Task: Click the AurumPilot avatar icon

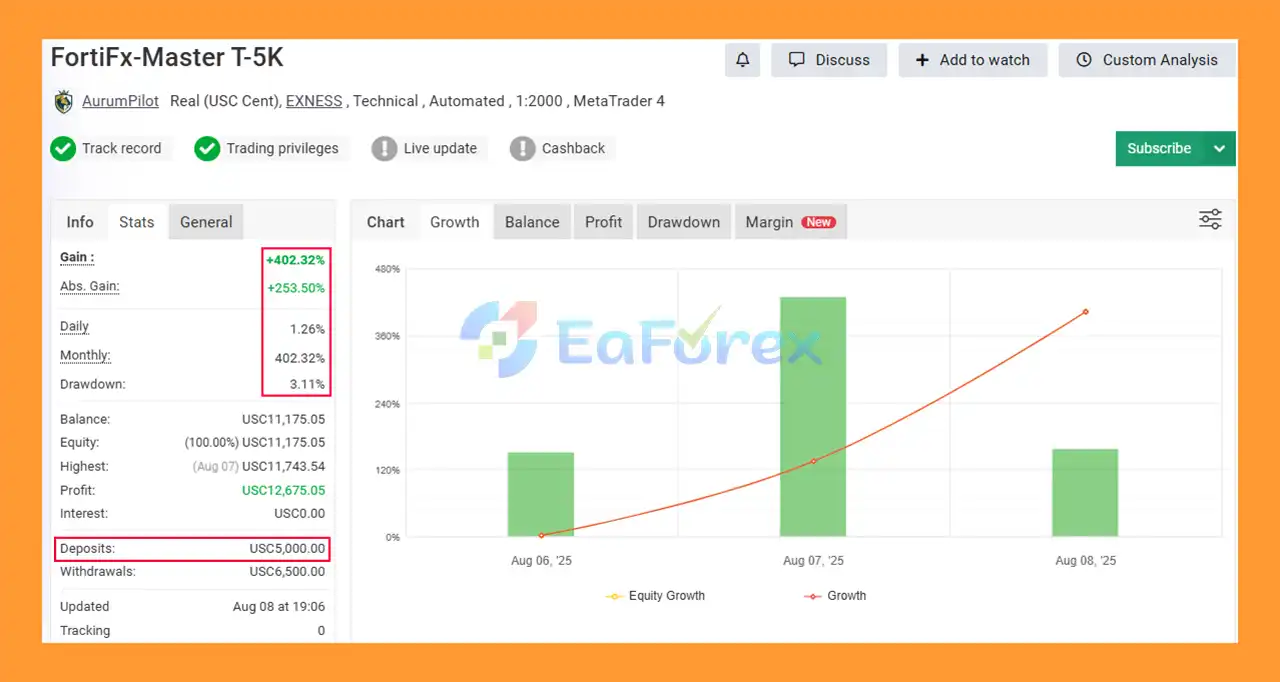Action: click(x=64, y=101)
